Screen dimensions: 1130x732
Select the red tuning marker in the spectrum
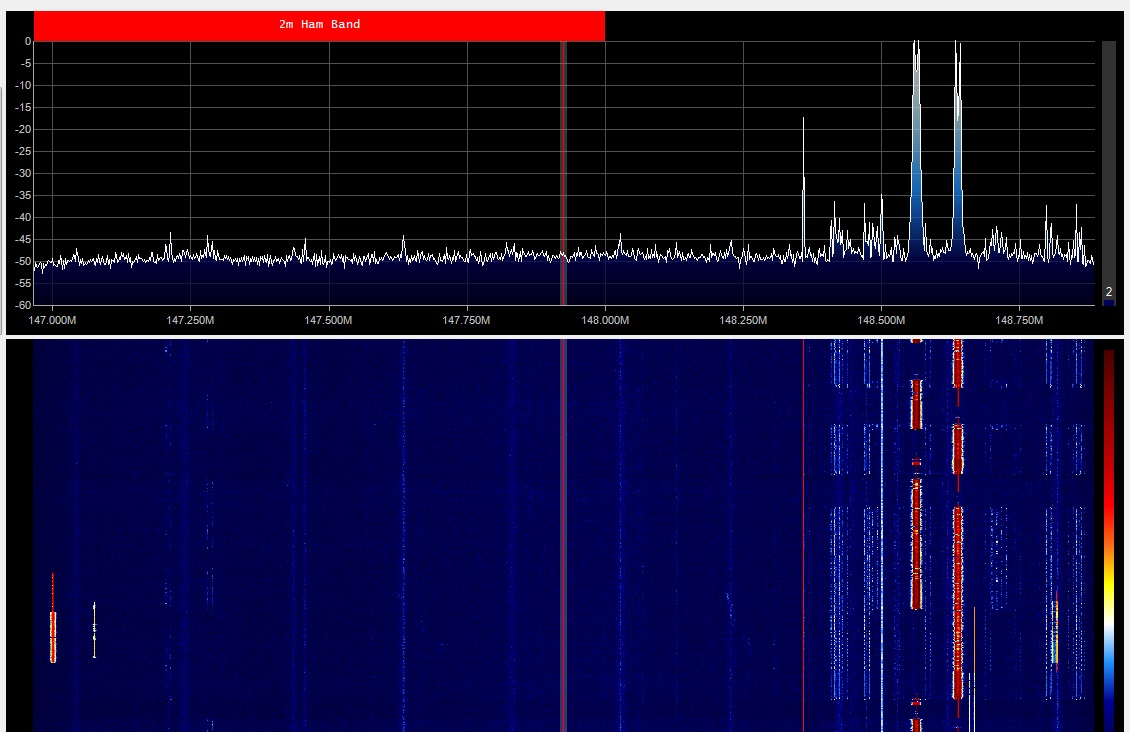click(563, 170)
